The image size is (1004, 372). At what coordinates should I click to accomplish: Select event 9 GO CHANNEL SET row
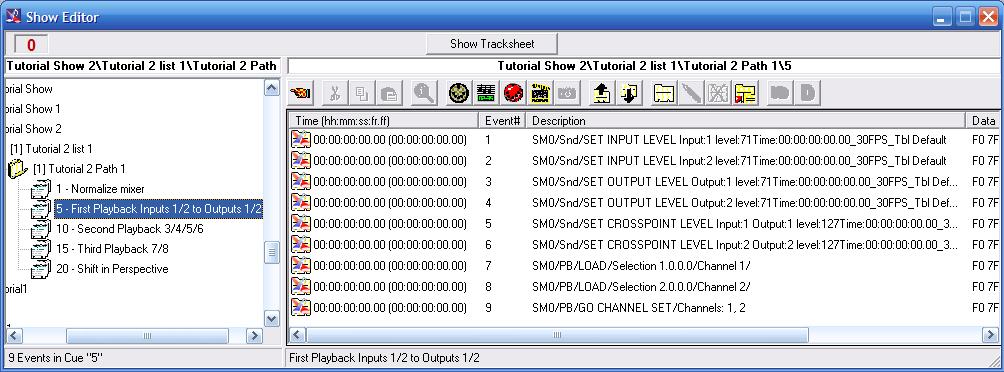[x=644, y=307]
